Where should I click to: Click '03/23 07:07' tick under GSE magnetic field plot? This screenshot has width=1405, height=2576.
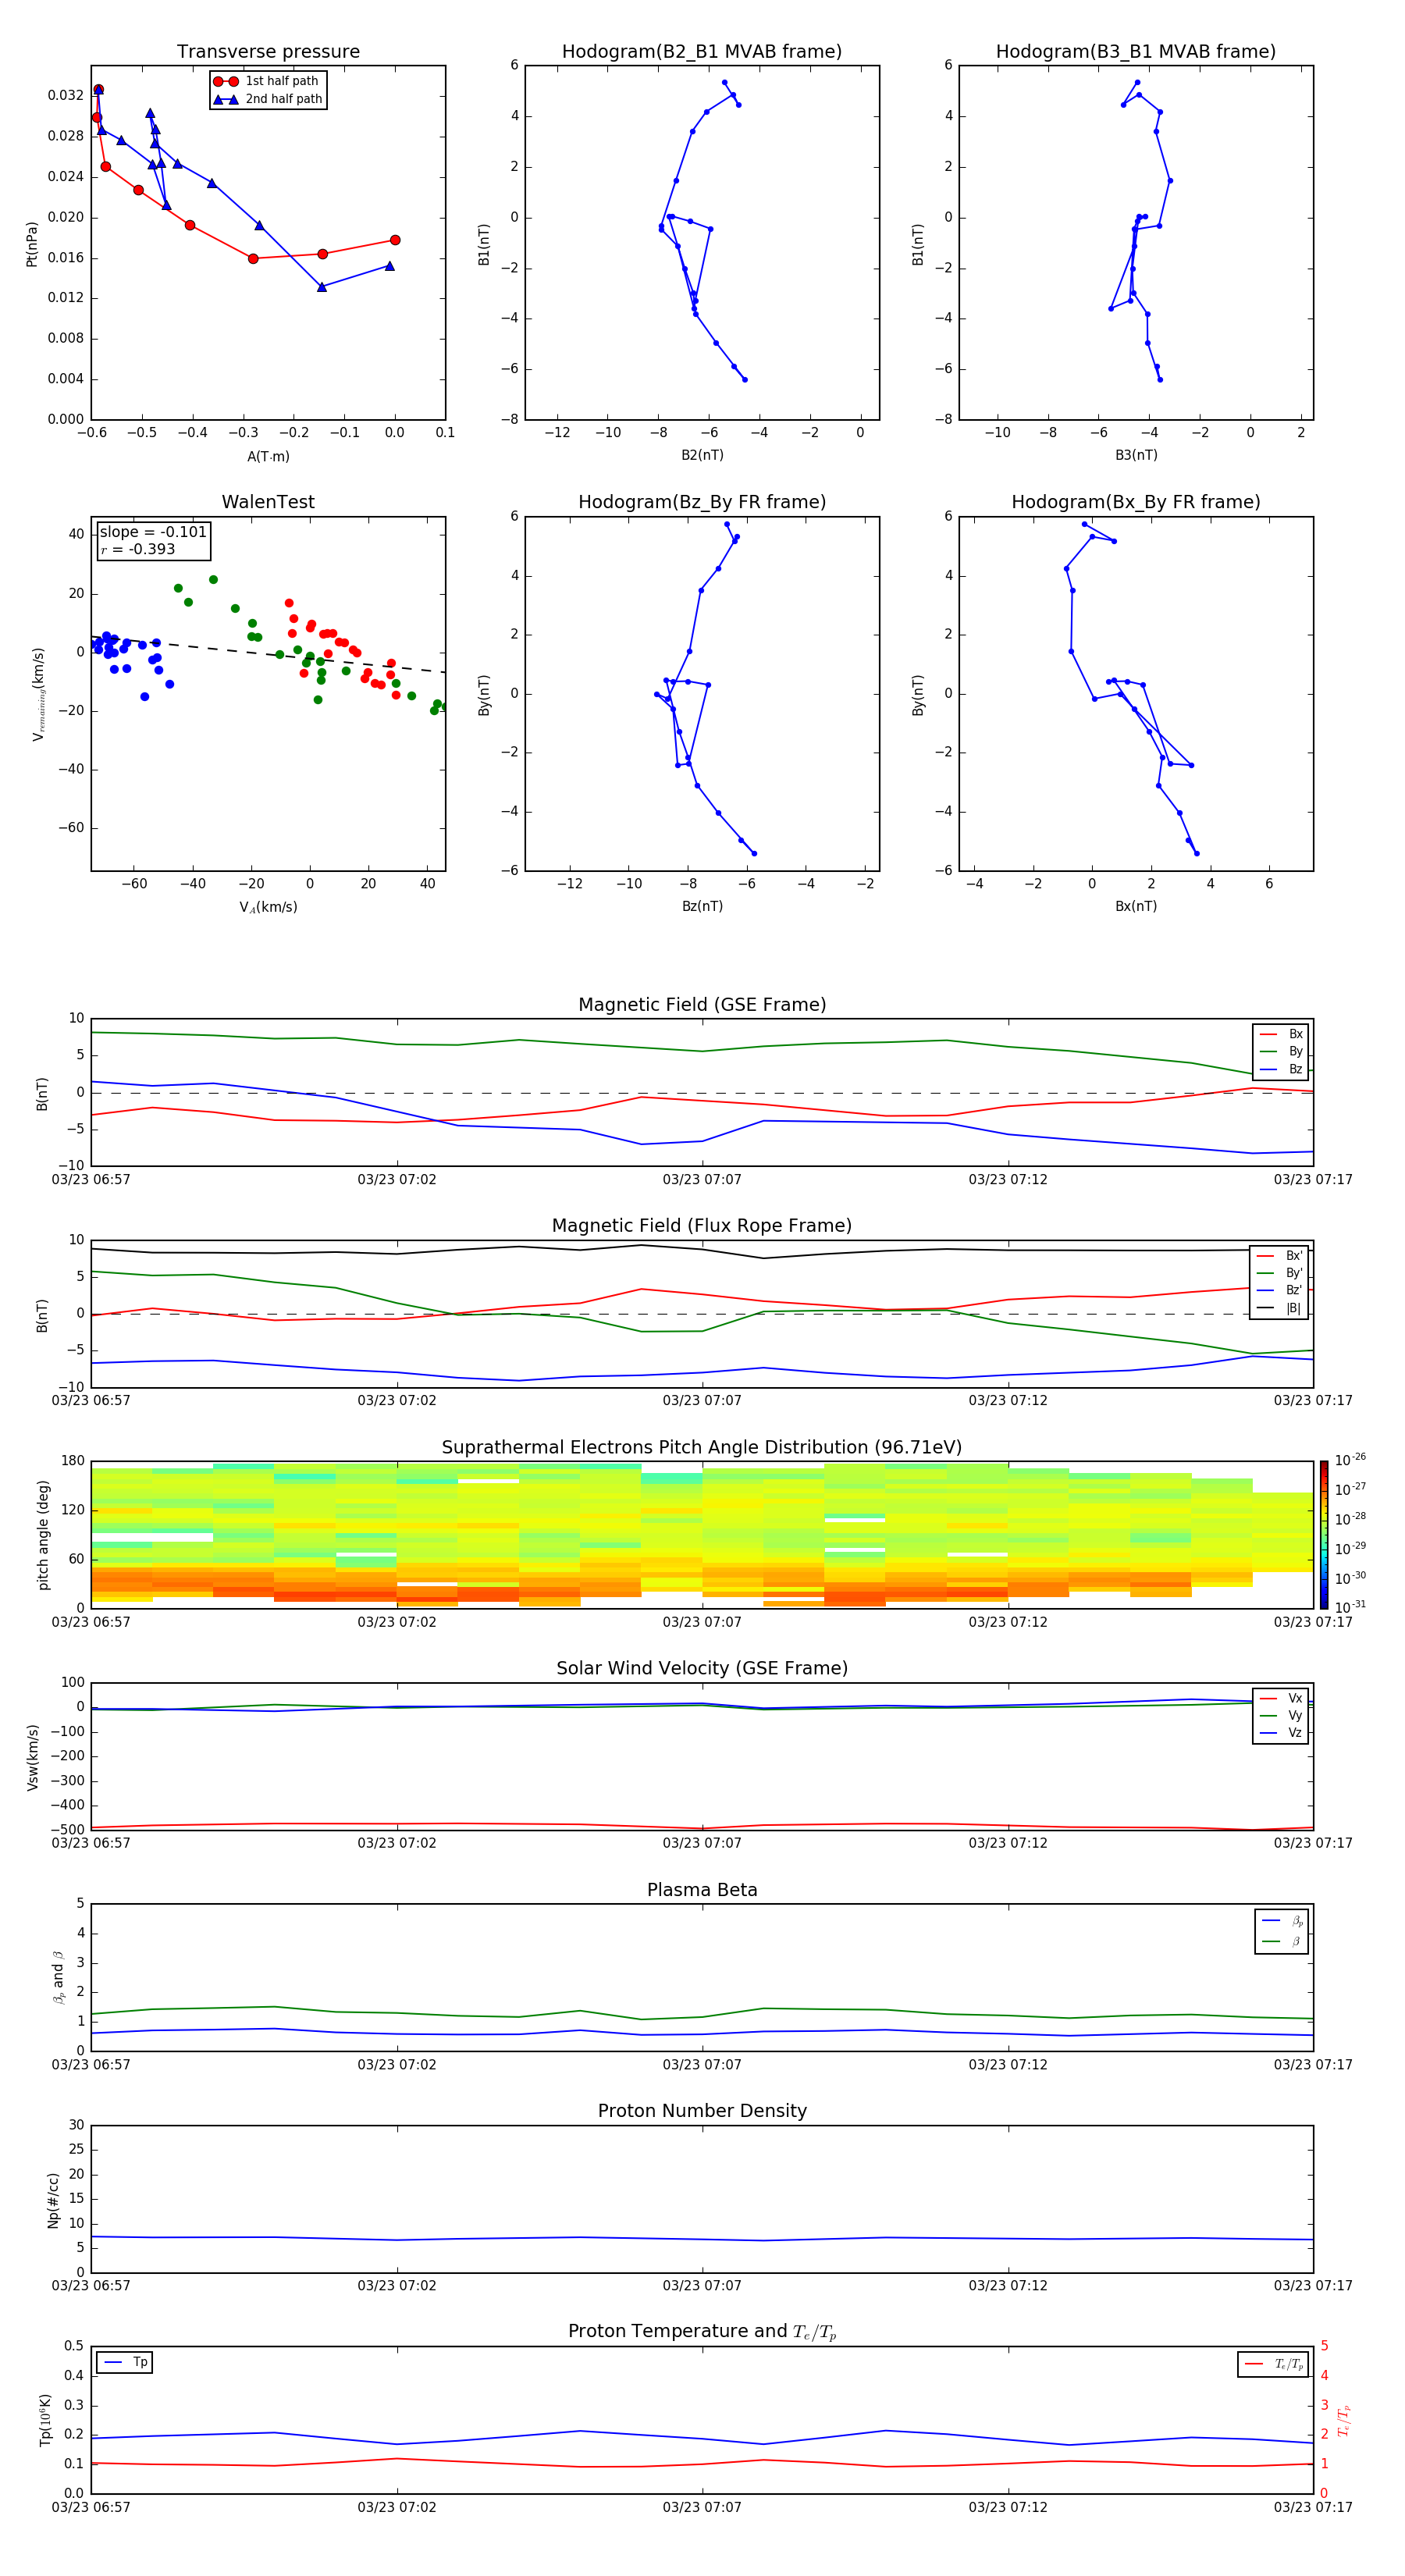[x=702, y=1180]
